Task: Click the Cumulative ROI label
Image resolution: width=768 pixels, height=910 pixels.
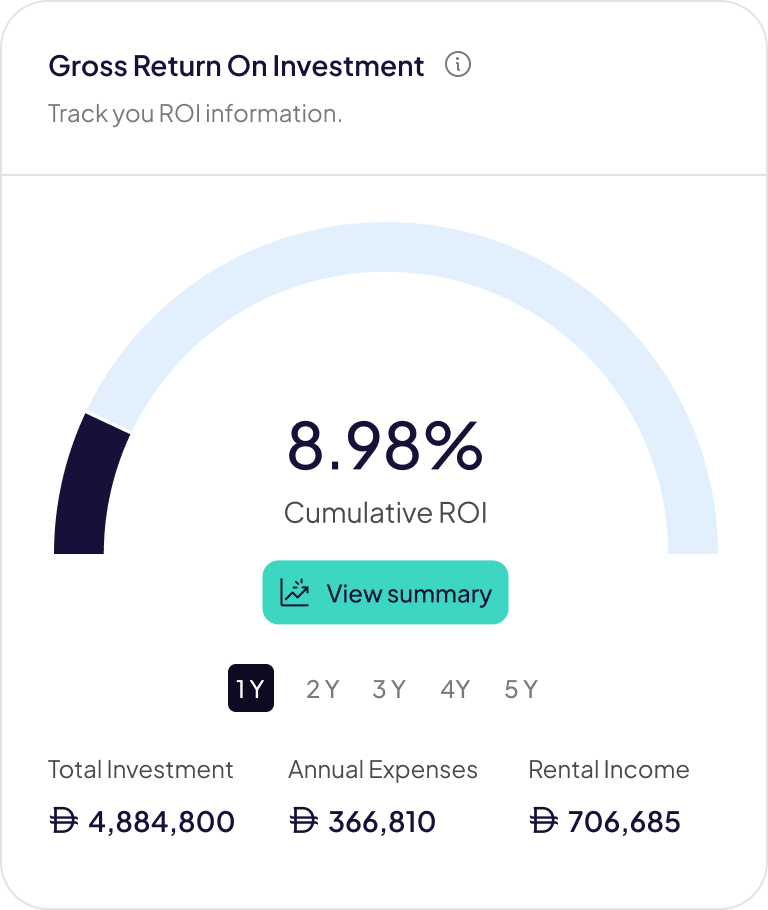Action: 385,513
